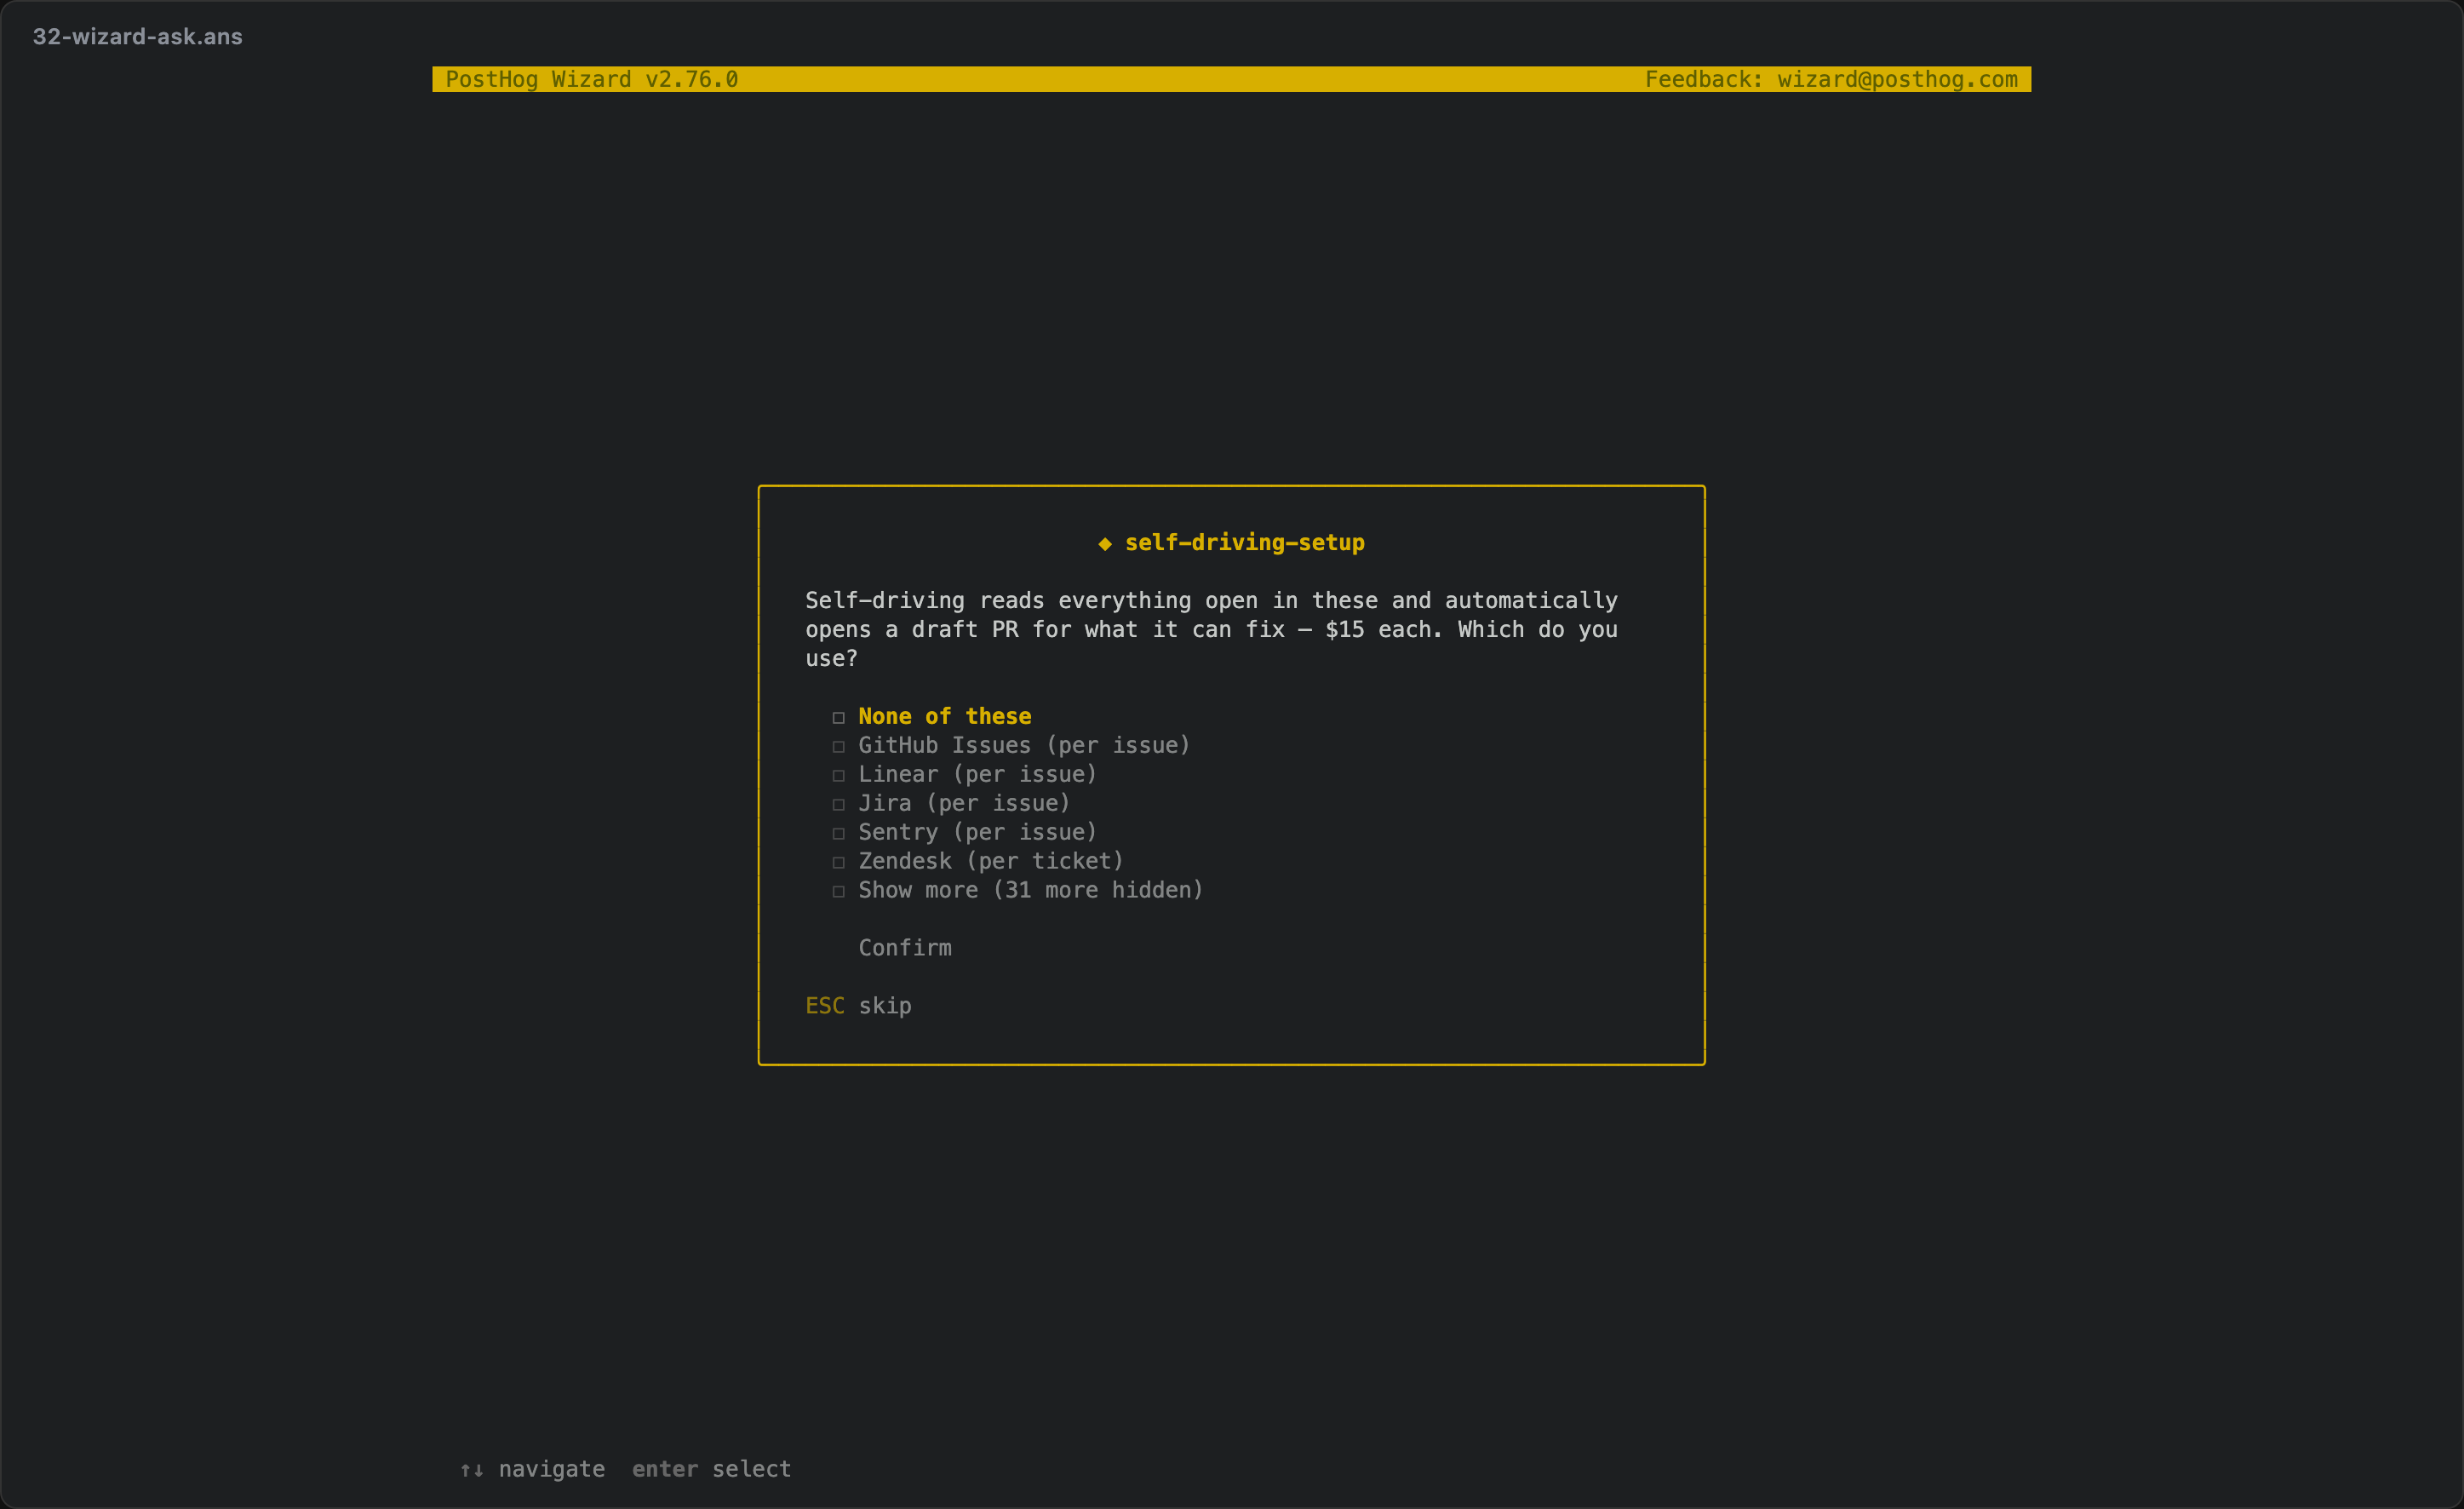Click the Confirm option

point(905,948)
